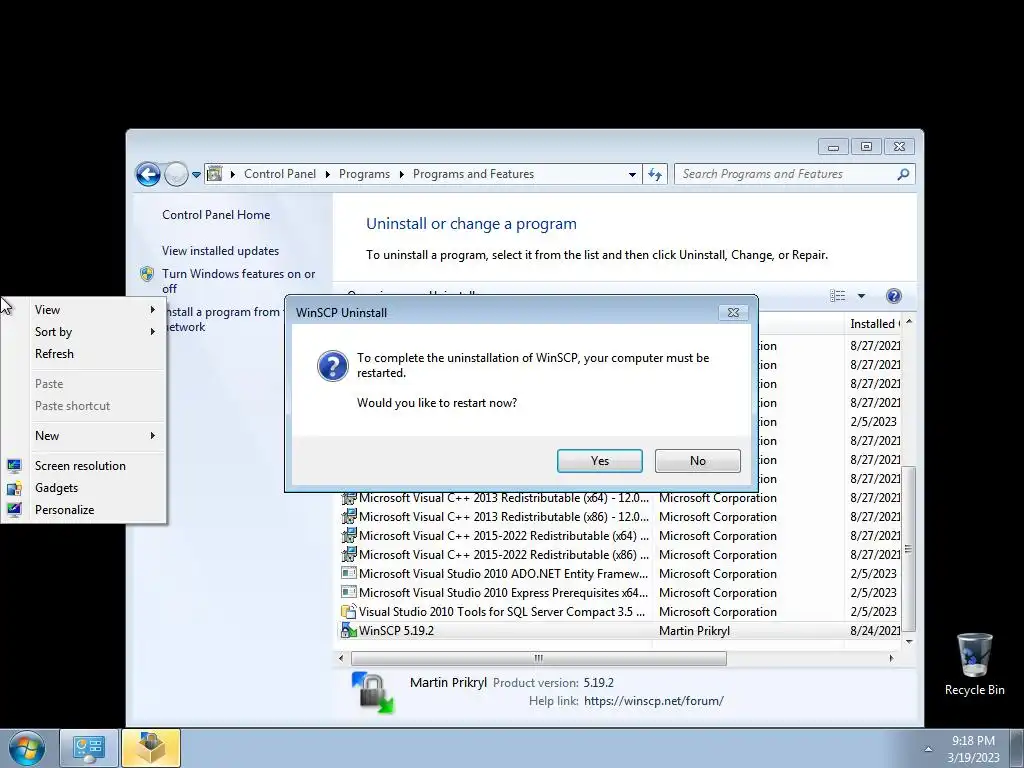
Task: Select Visual Studio 2010 Tools for SQL Server Compact
Action: 620,611
